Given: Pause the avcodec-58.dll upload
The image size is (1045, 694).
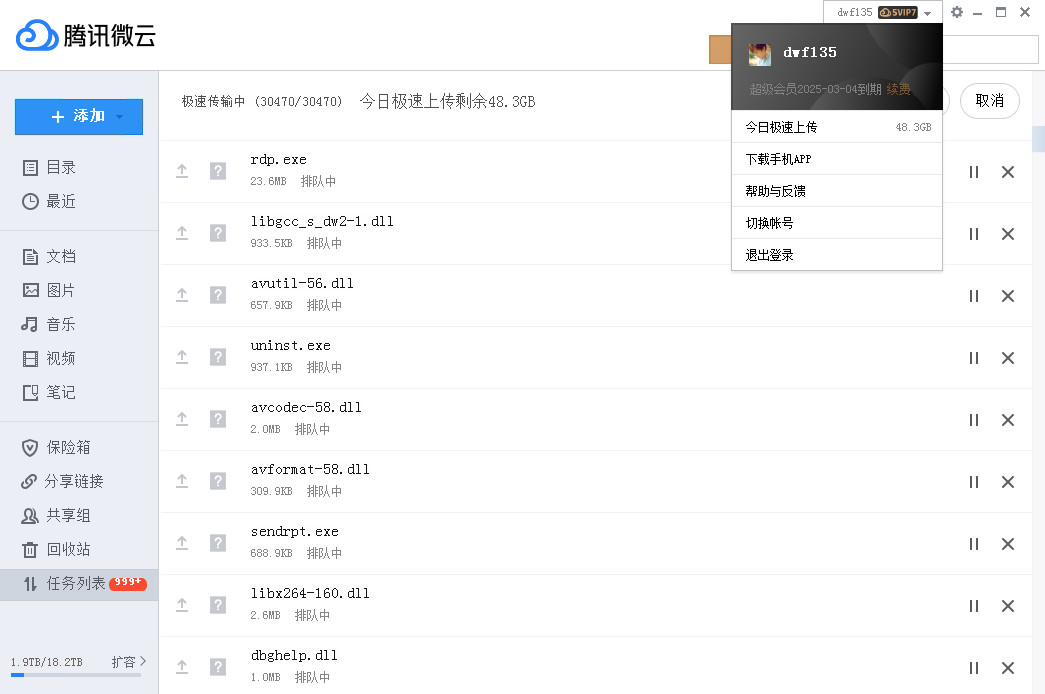Looking at the screenshot, I should click(974, 420).
